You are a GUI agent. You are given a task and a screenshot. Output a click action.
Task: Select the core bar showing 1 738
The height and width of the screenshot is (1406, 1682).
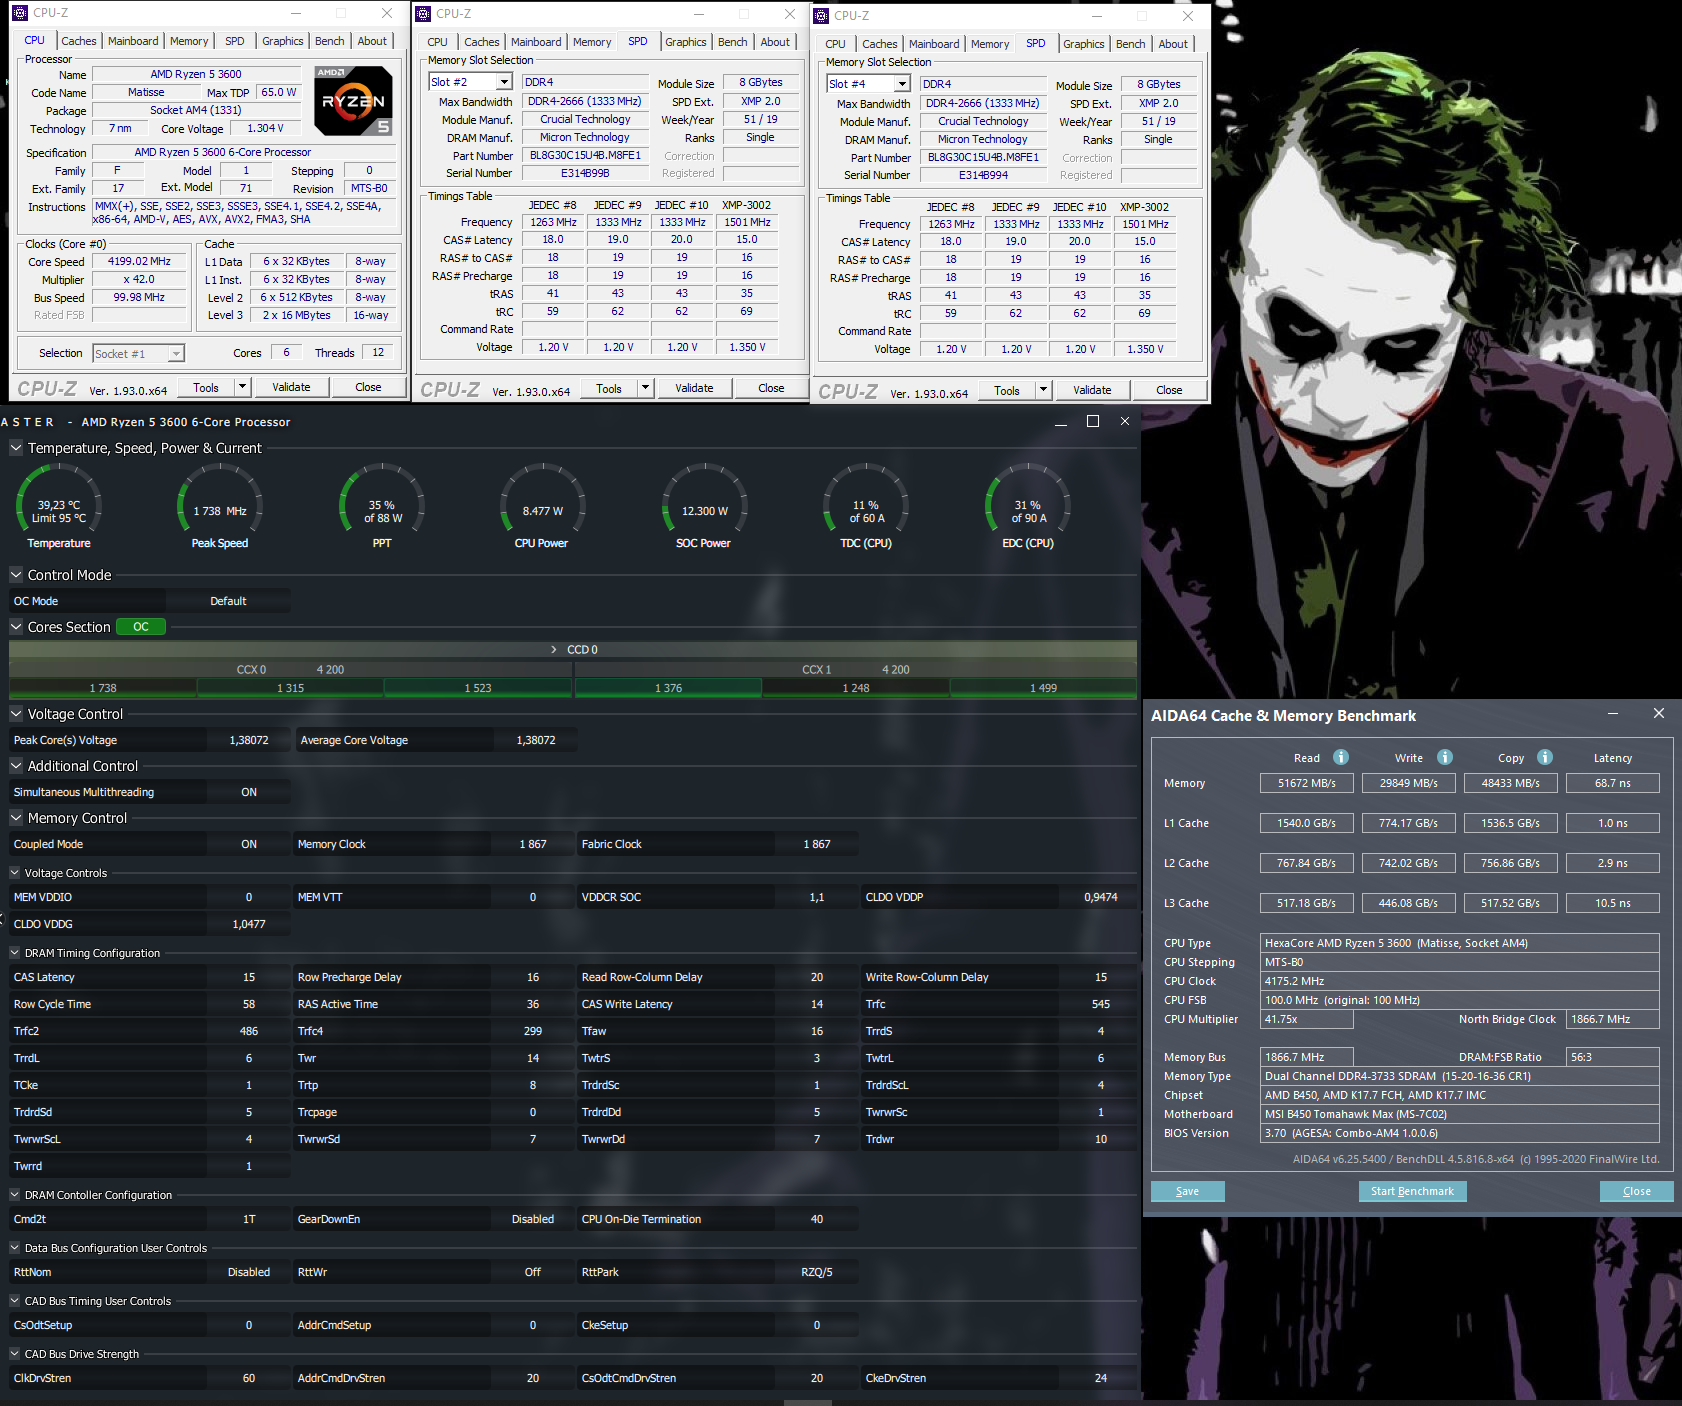(x=103, y=688)
